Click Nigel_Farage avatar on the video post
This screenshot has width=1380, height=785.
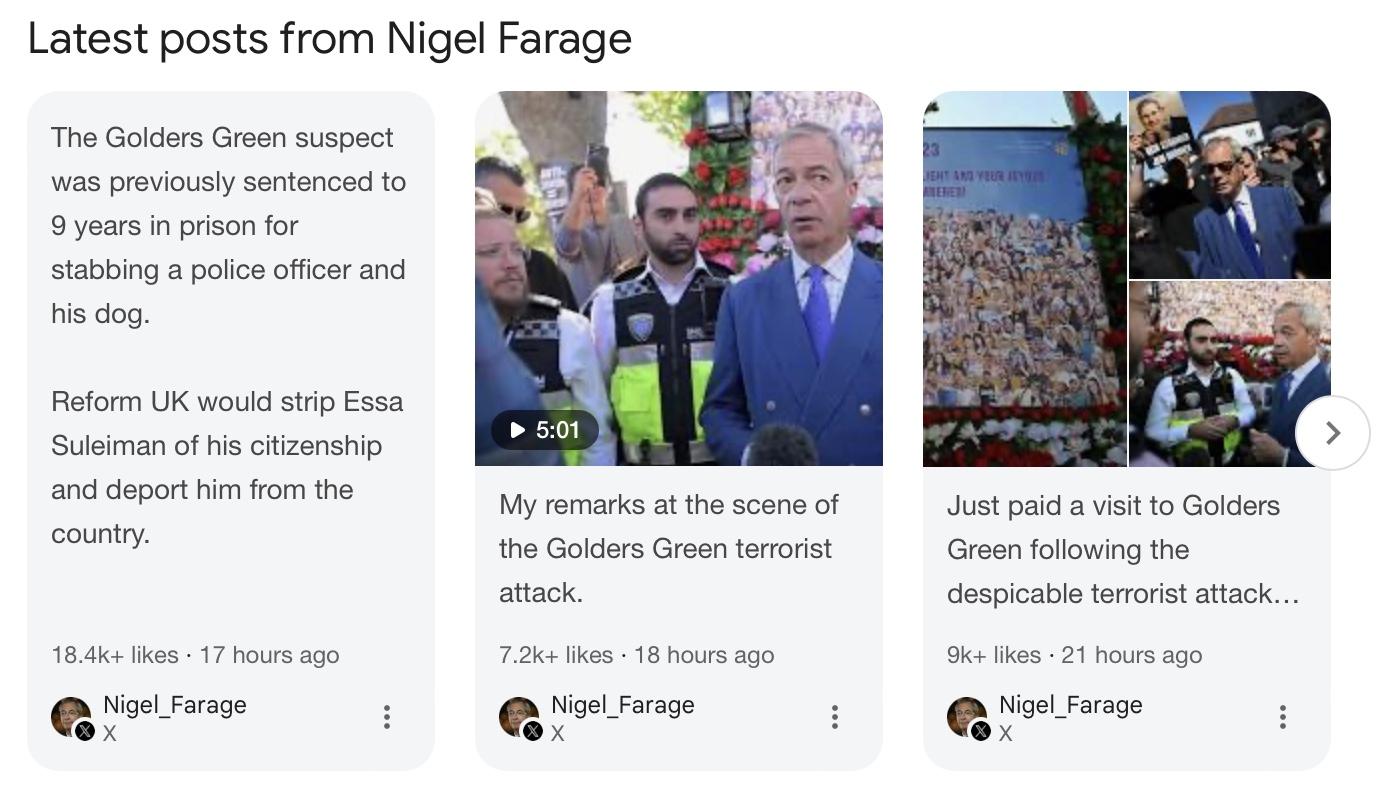(520, 718)
